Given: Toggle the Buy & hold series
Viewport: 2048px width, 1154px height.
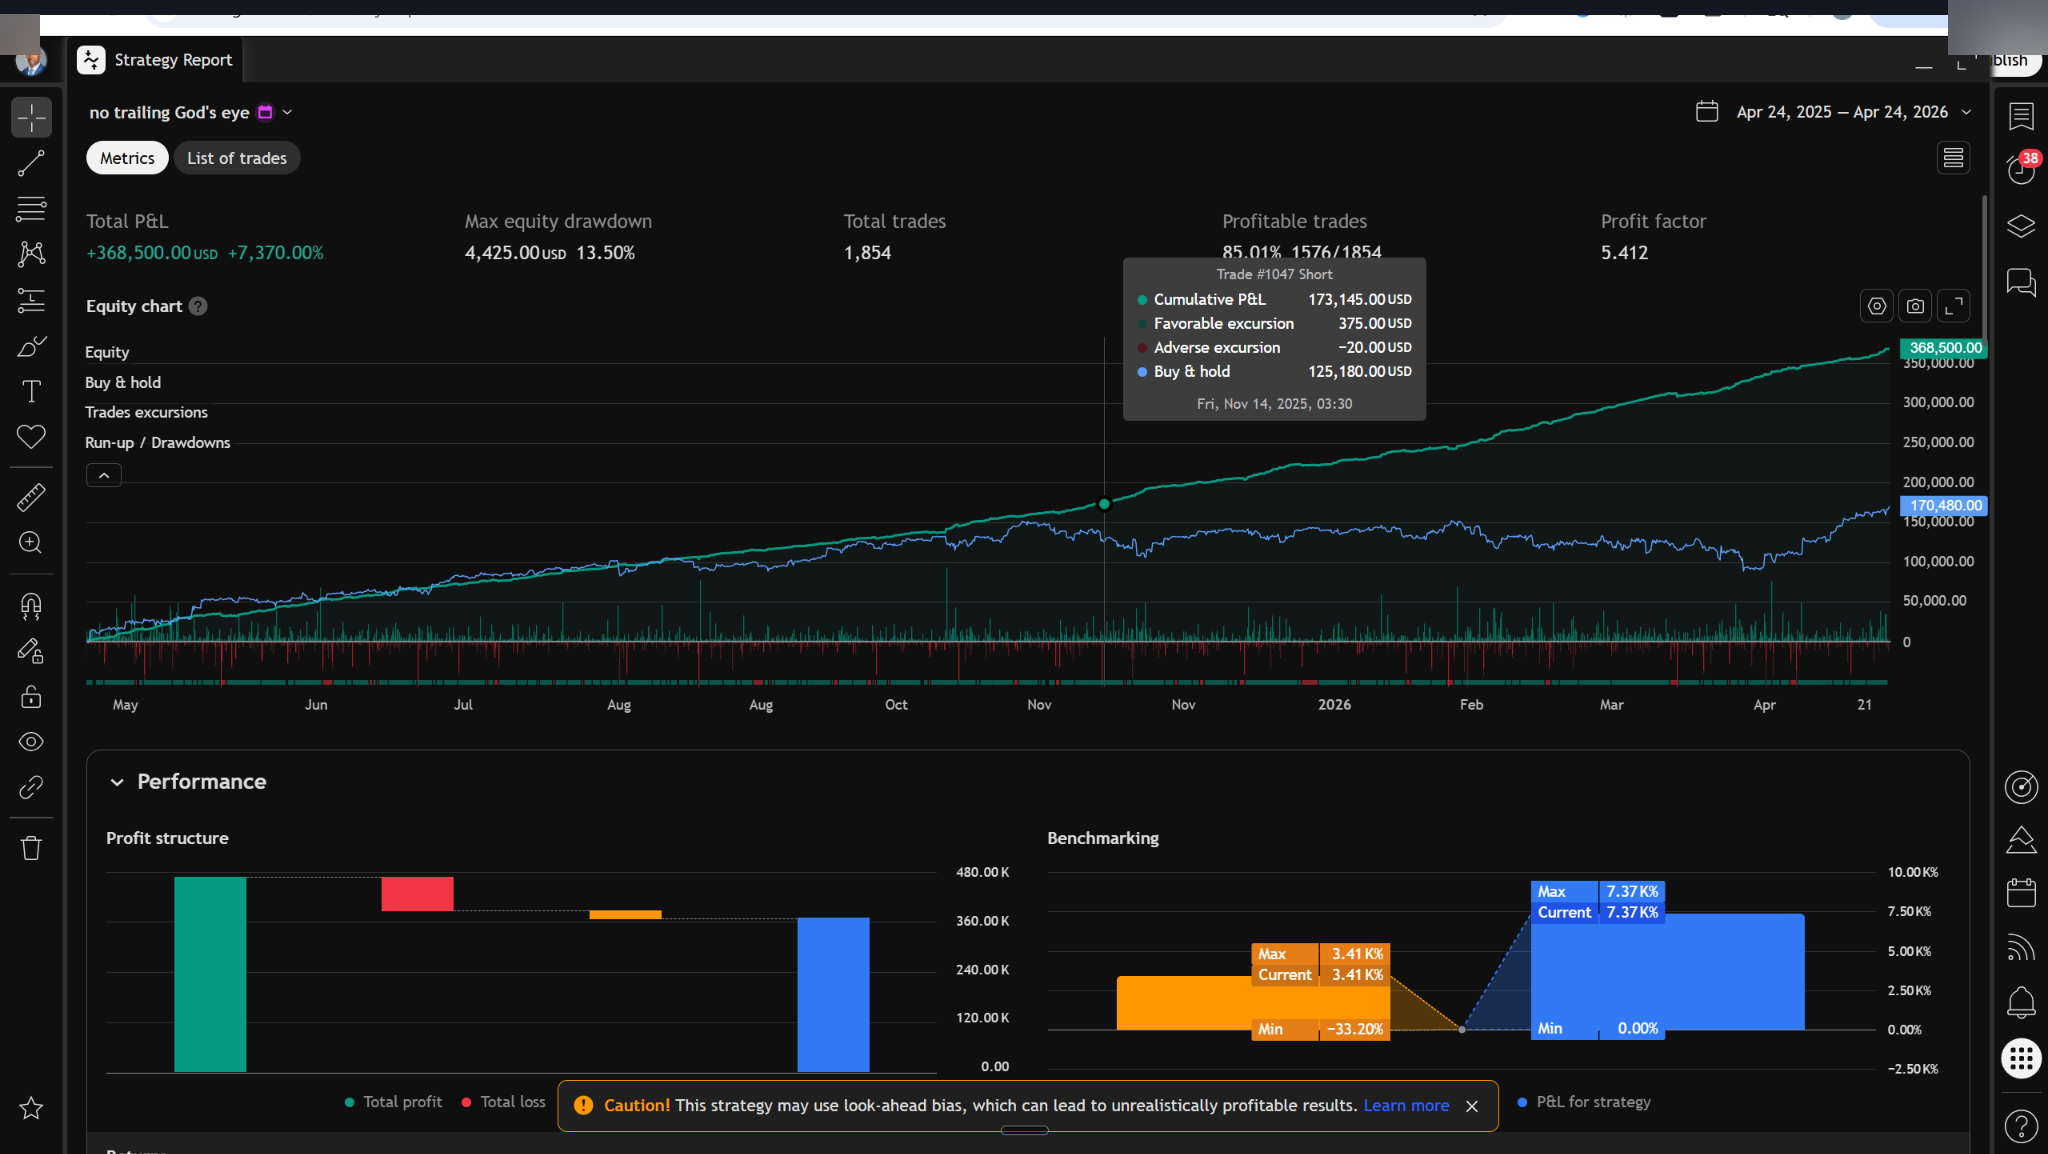Looking at the screenshot, I should pos(123,382).
